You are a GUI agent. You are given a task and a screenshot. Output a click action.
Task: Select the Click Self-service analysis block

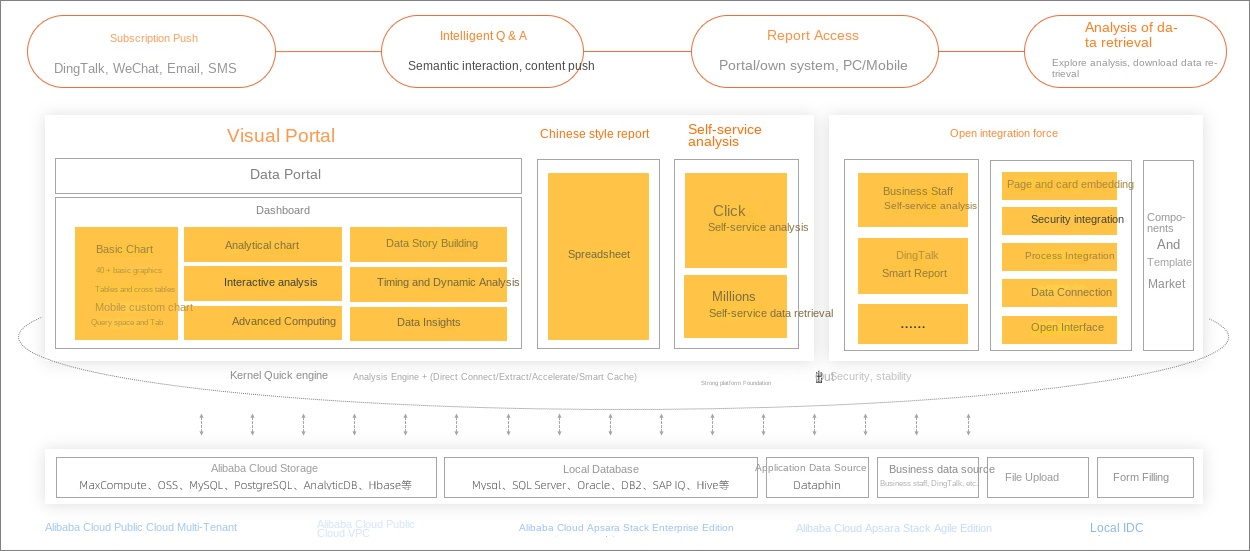(735, 220)
